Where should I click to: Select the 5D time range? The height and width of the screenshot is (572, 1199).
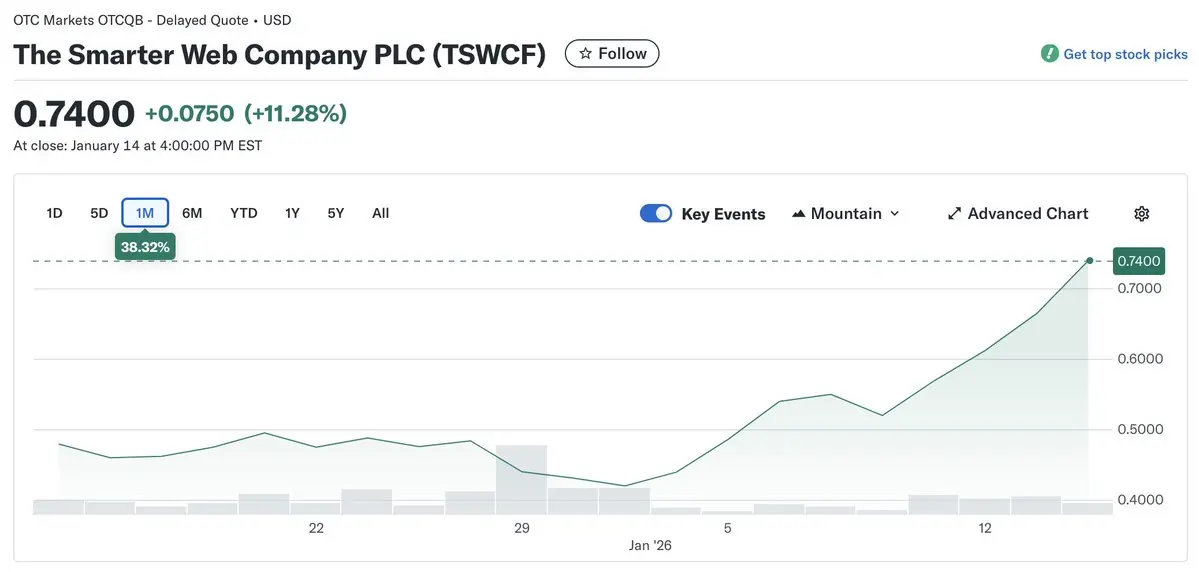coord(99,213)
